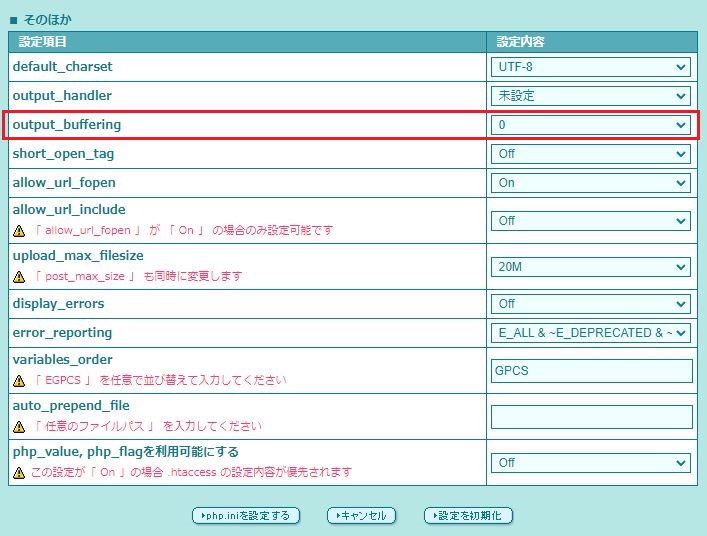Image resolution: width=707 pixels, height=536 pixels.
Task: Focus the auto_prepend_file input field
Action: coord(591,417)
